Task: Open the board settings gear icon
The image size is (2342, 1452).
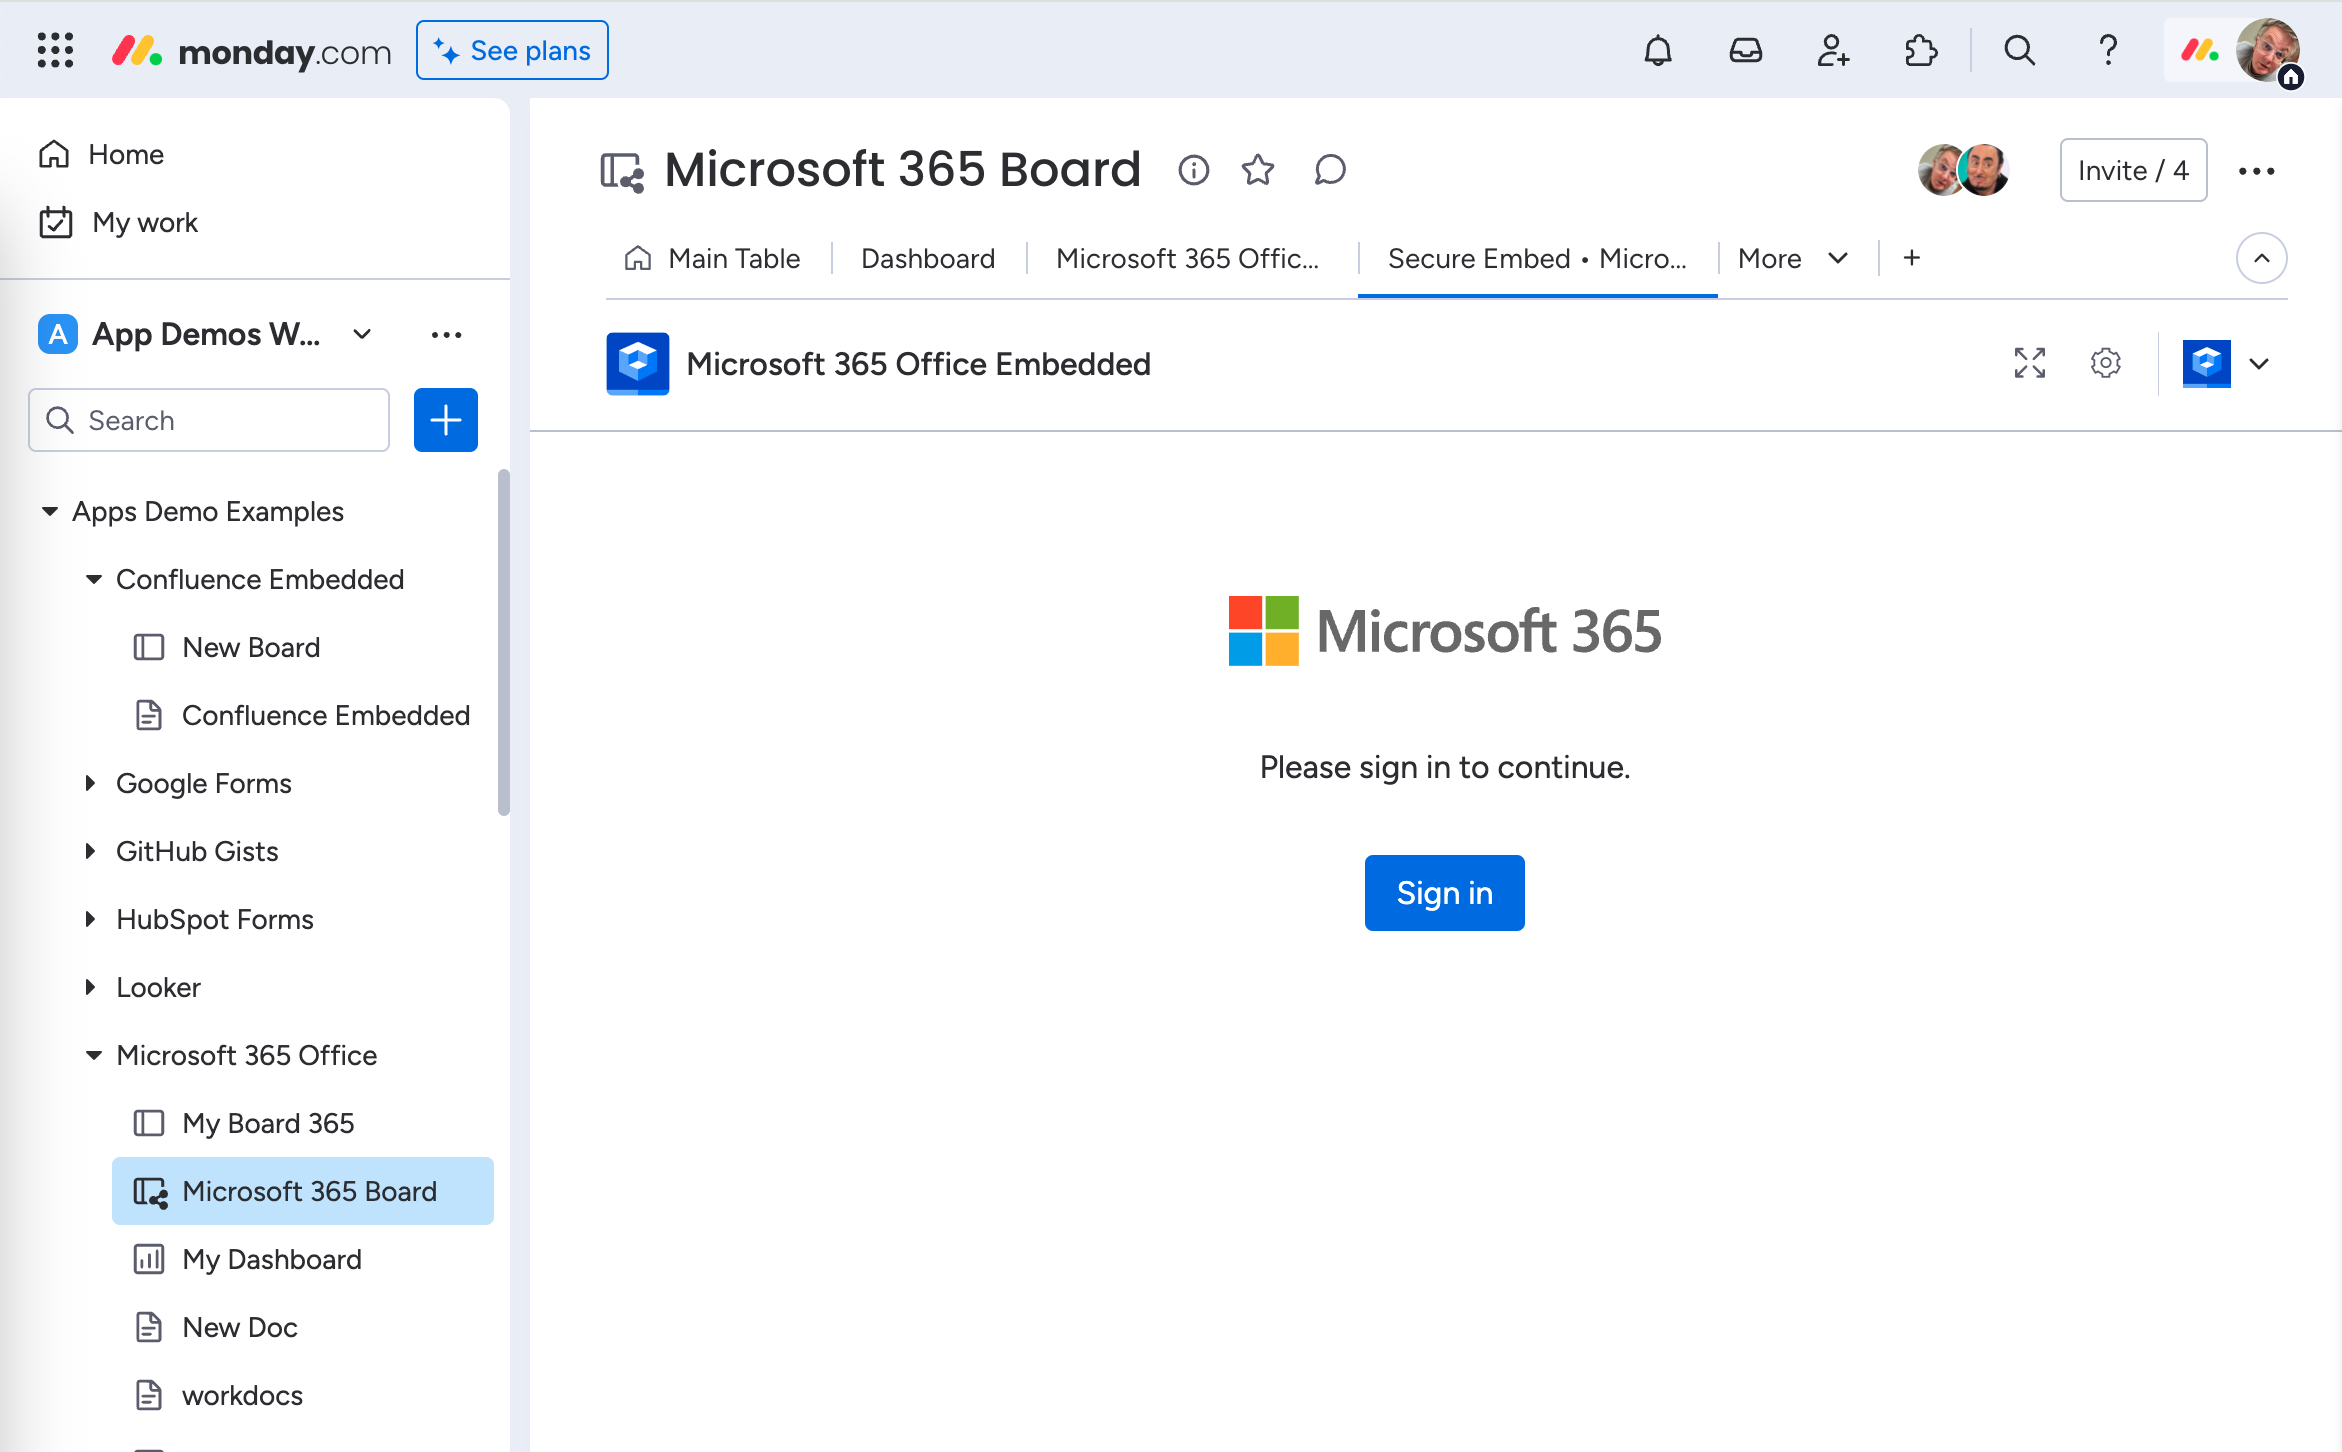Action: (x=2104, y=363)
